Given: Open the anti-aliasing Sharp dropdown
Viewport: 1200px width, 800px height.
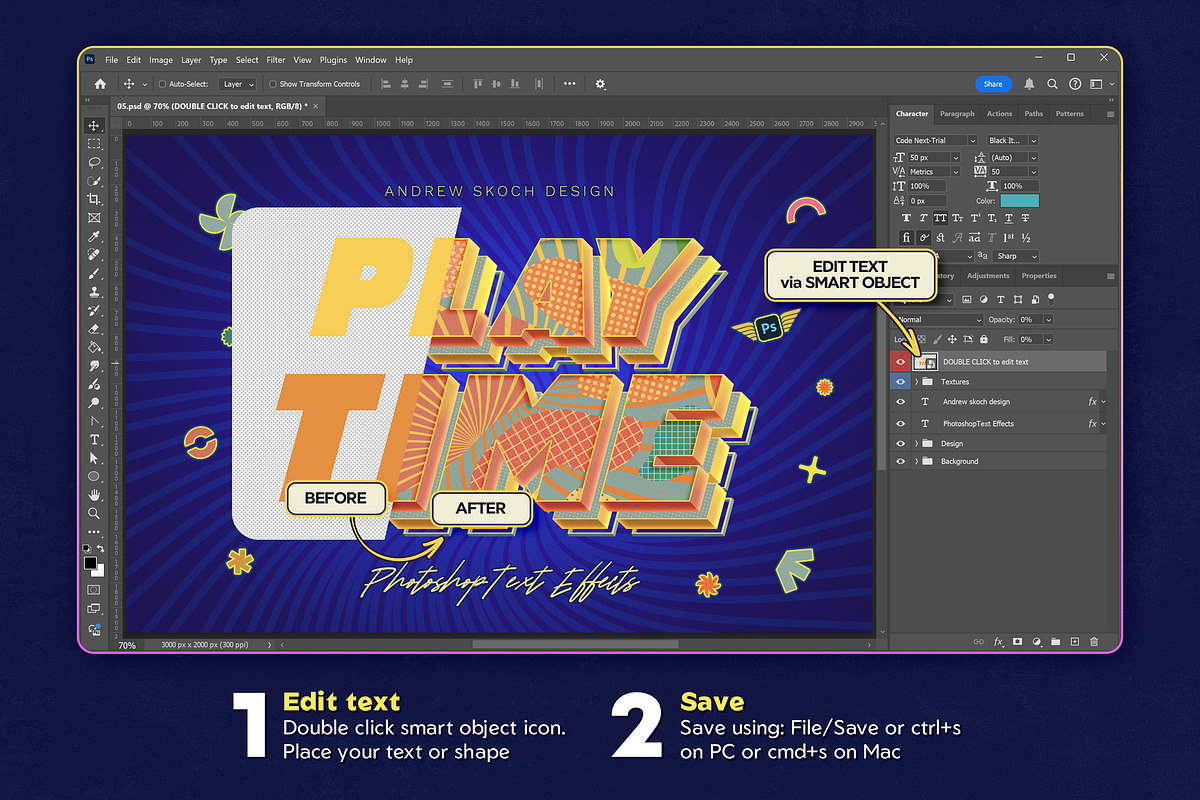Looking at the screenshot, I should (1015, 256).
